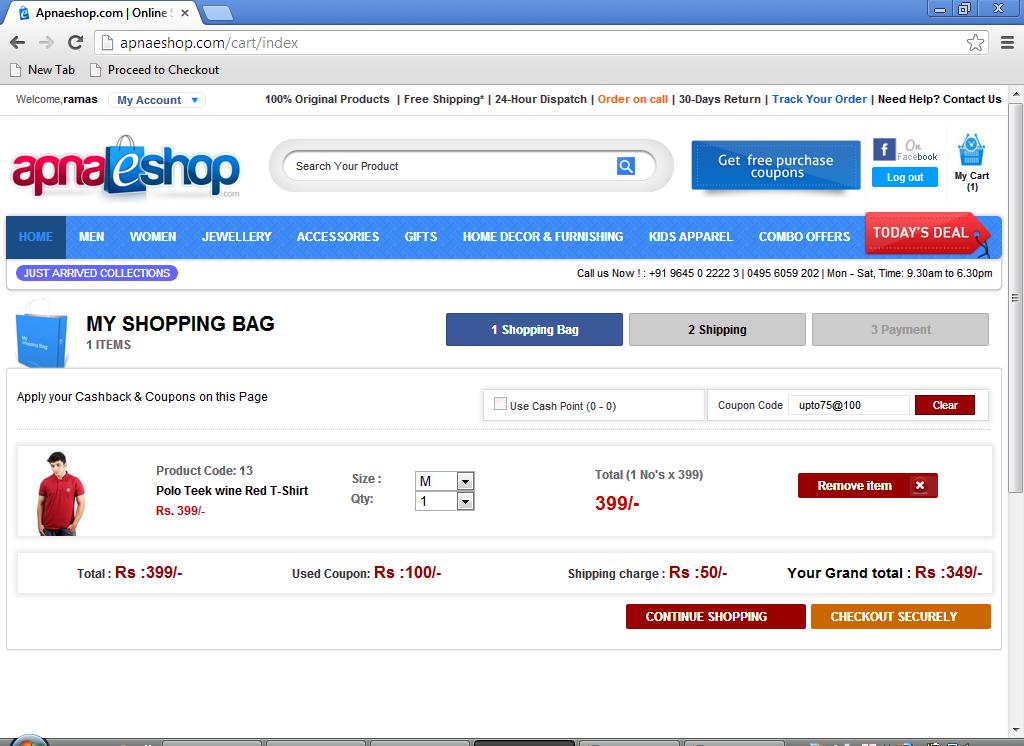
Task: Click the Order on call link
Action: click(632, 99)
